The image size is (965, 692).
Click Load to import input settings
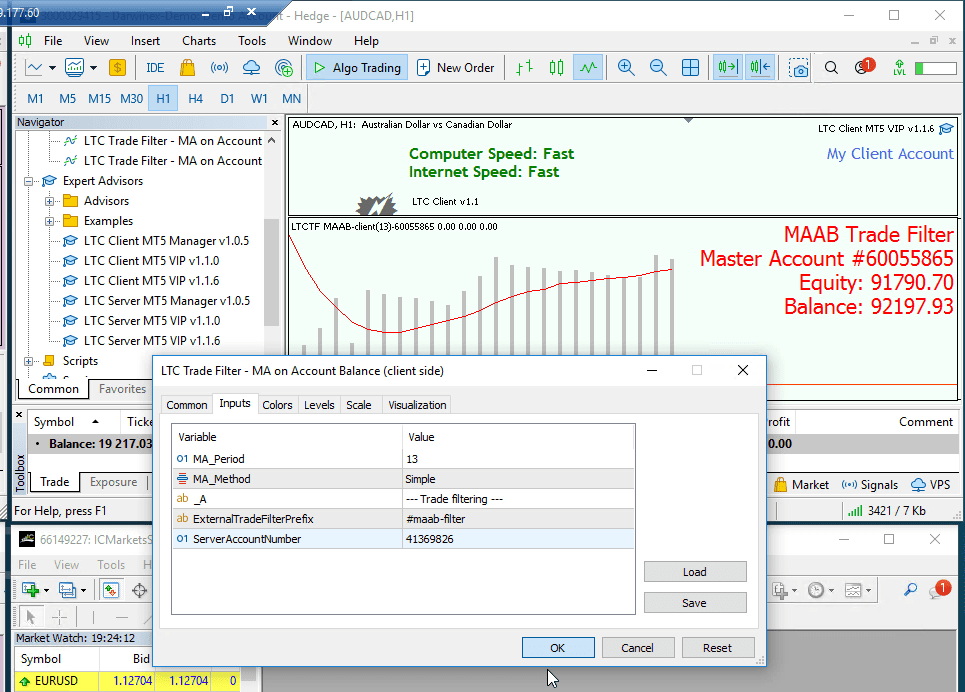coord(695,572)
